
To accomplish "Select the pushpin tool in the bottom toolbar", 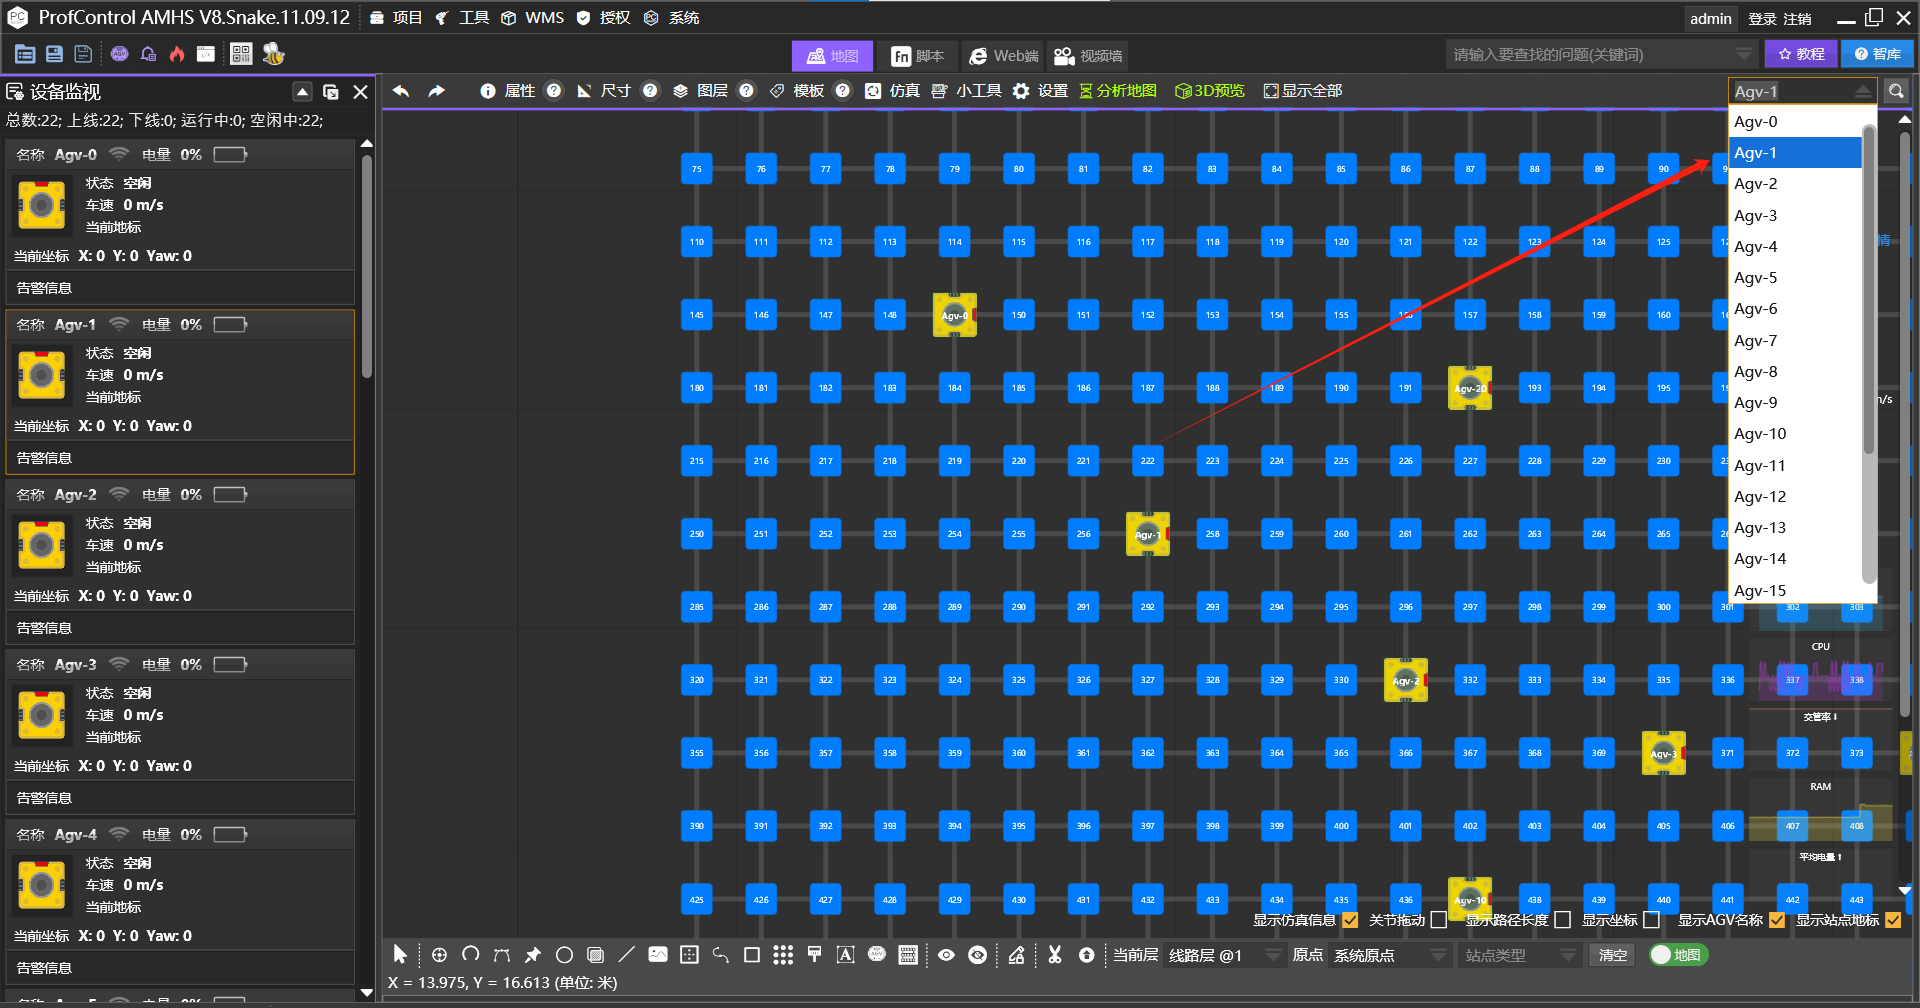I will coord(533,955).
